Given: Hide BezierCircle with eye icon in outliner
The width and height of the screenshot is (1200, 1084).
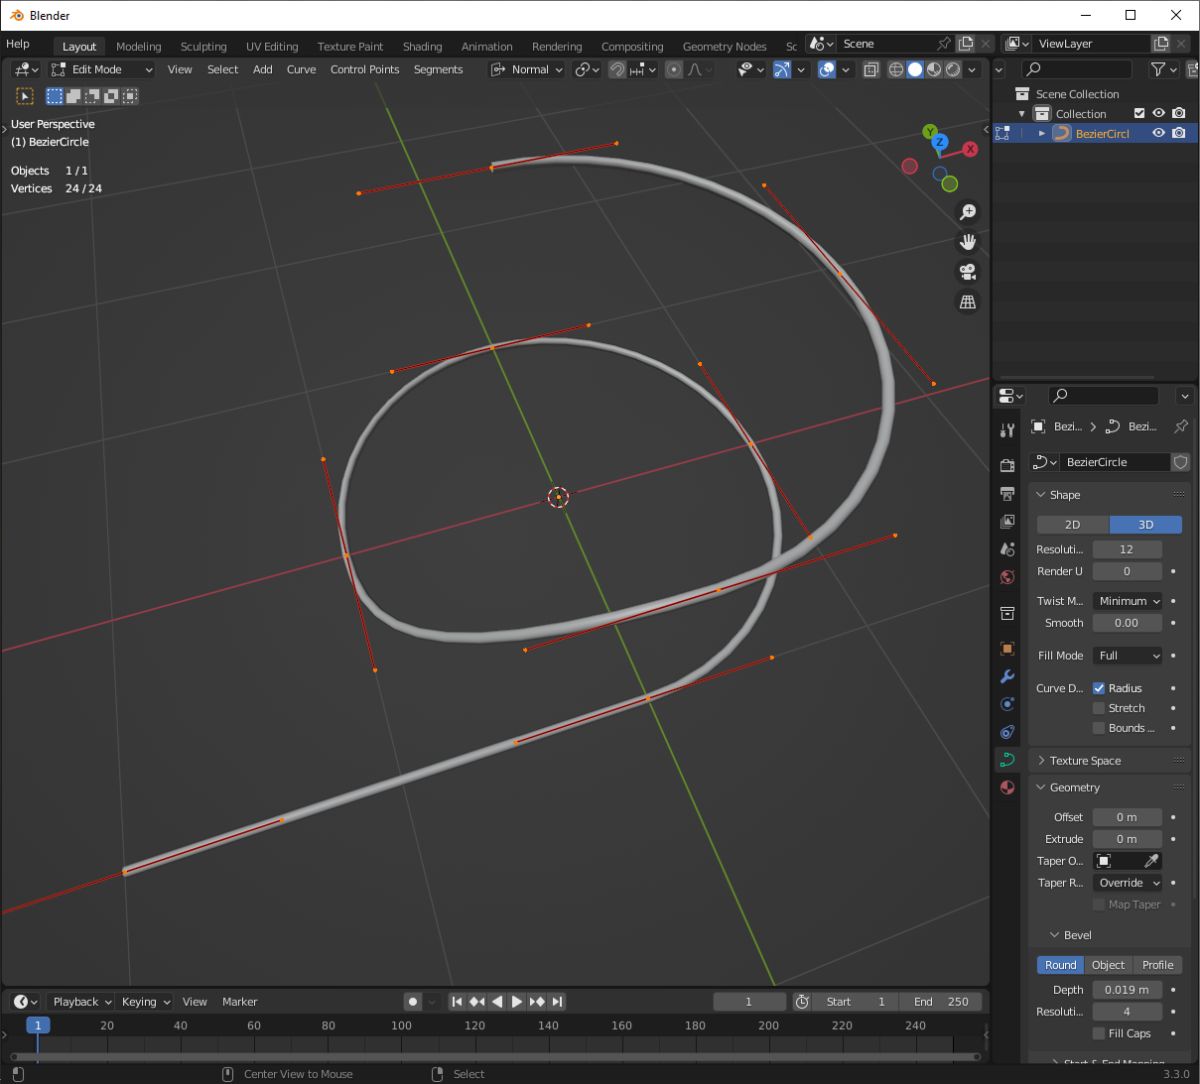Looking at the screenshot, I should (x=1159, y=133).
